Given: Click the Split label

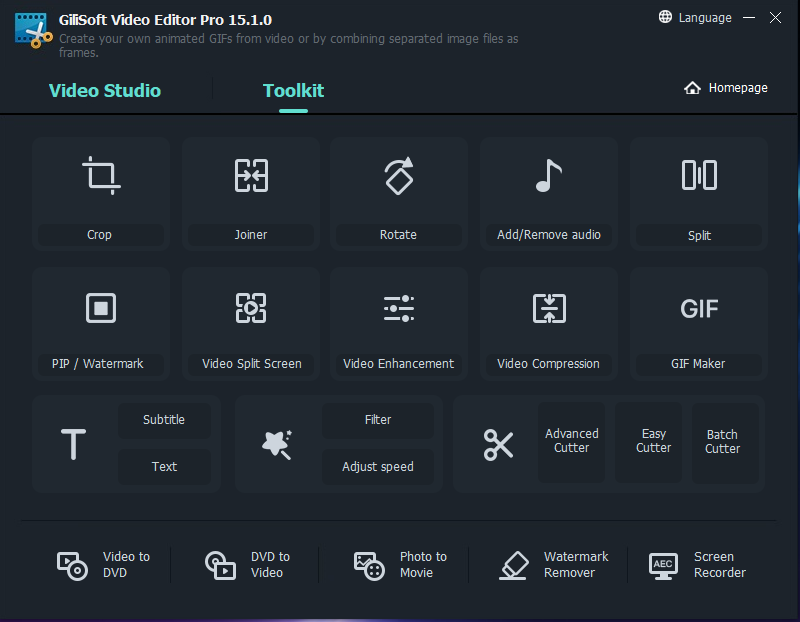Looking at the screenshot, I should (699, 235).
